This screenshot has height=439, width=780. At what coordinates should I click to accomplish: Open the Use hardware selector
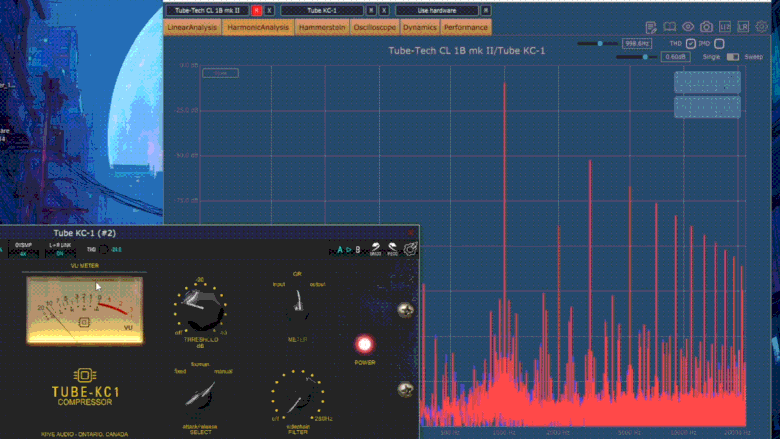coord(436,9)
